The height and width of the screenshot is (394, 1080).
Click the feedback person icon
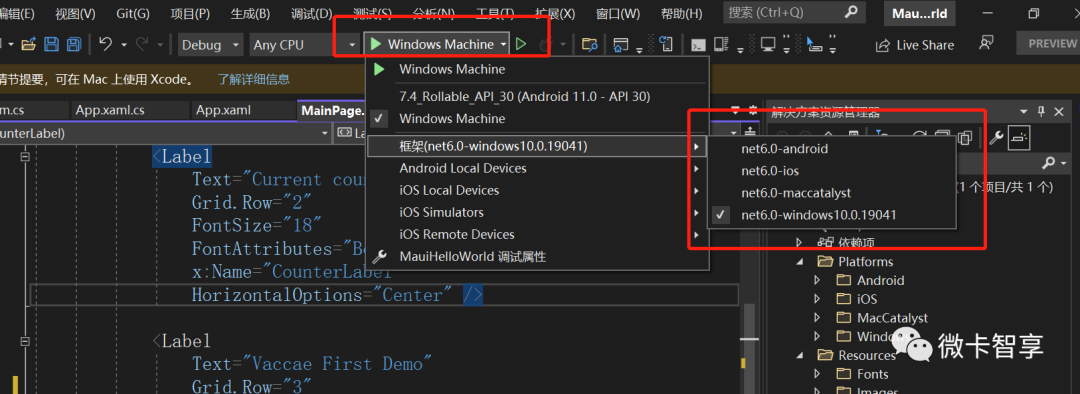pyautogui.click(x=986, y=44)
